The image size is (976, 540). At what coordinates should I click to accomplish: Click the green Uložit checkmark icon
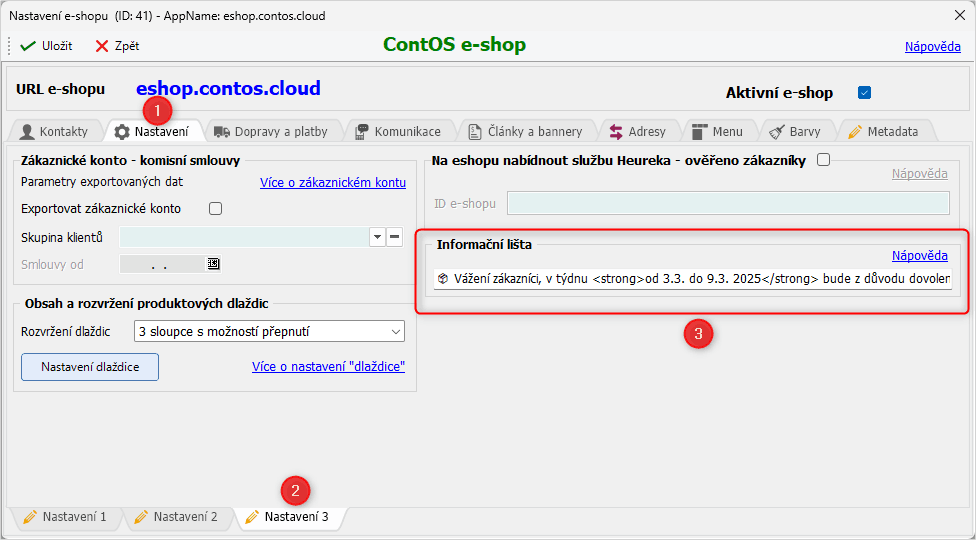[x=28, y=46]
